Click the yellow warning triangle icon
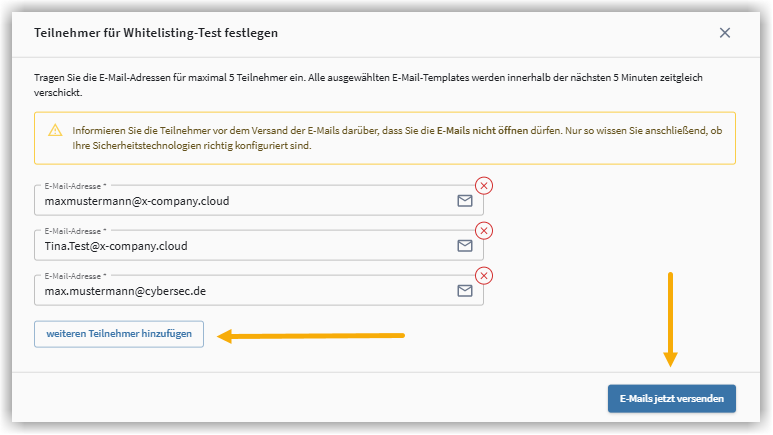This screenshot has height=435, width=773. click(x=55, y=130)
